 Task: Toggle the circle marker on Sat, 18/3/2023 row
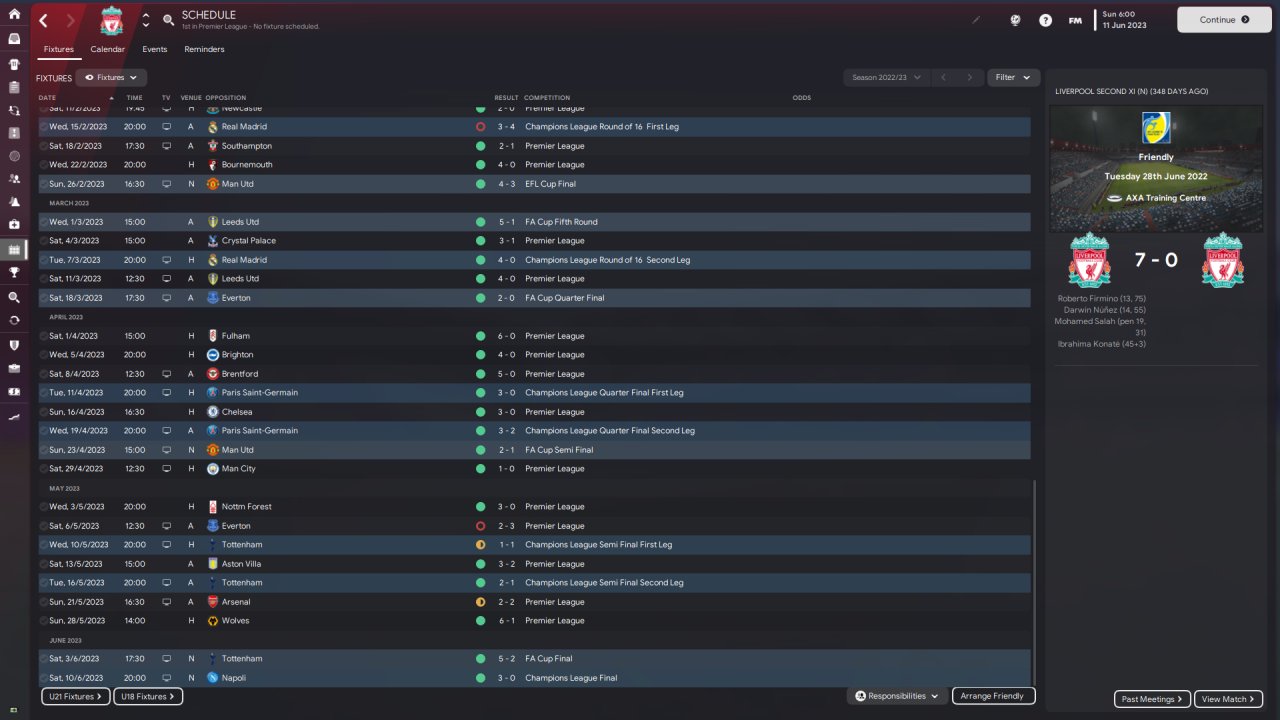(44, 298)
